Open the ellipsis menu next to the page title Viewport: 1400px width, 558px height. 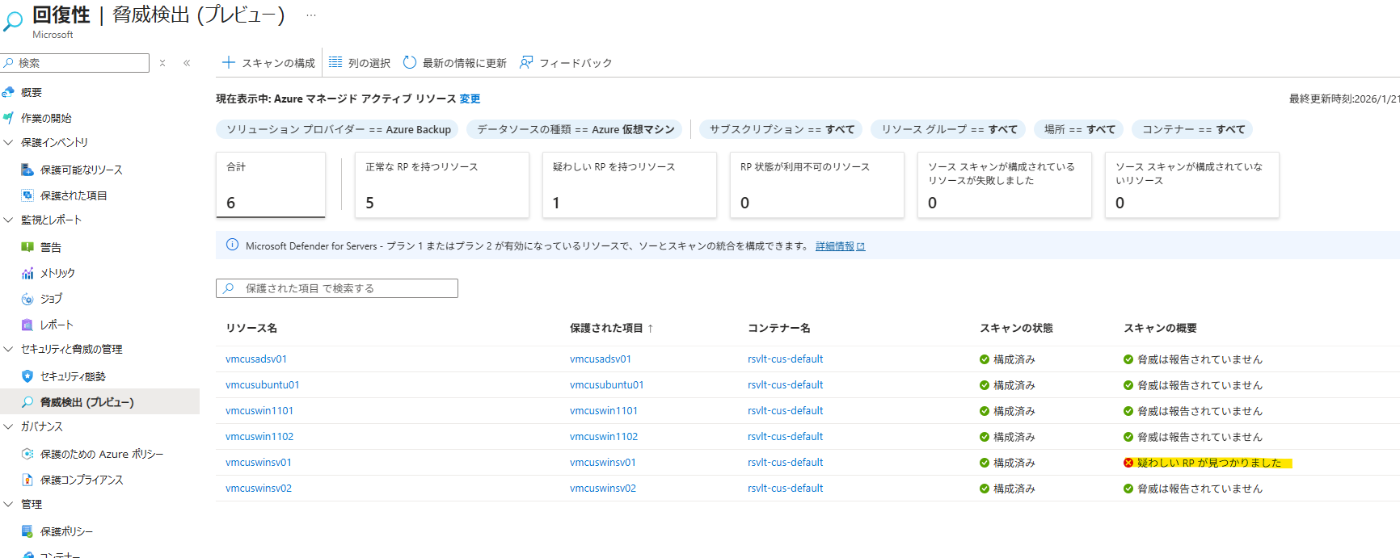click(x=311, y=15)
